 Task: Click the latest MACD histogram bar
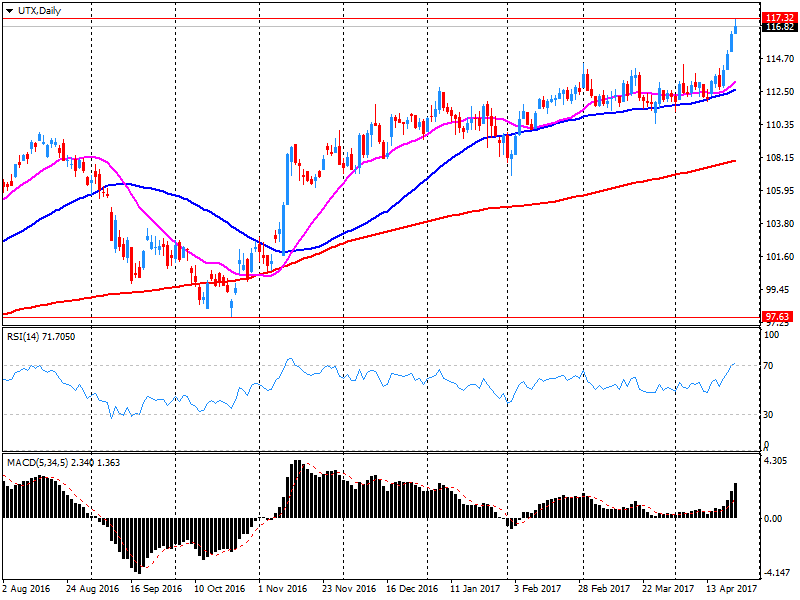(x=735, y=501)
